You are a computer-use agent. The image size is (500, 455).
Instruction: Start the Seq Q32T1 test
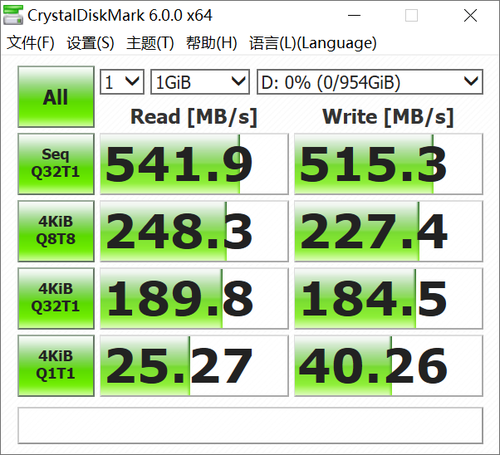click(56, 164)
